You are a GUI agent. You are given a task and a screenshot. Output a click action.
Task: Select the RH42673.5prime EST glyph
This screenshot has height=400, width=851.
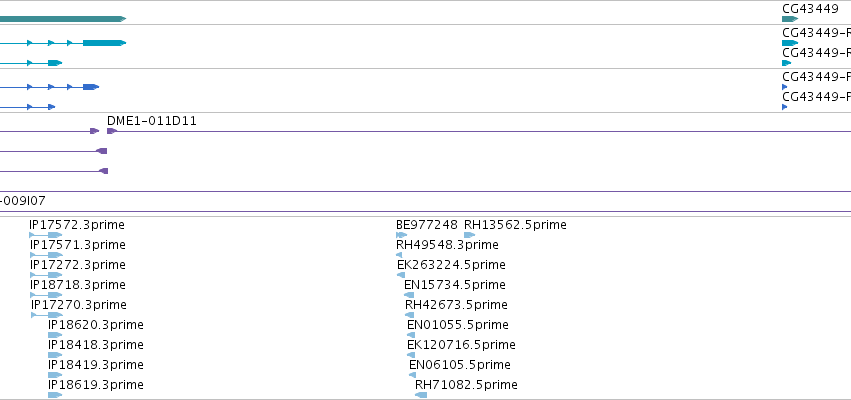click(409, 315)
